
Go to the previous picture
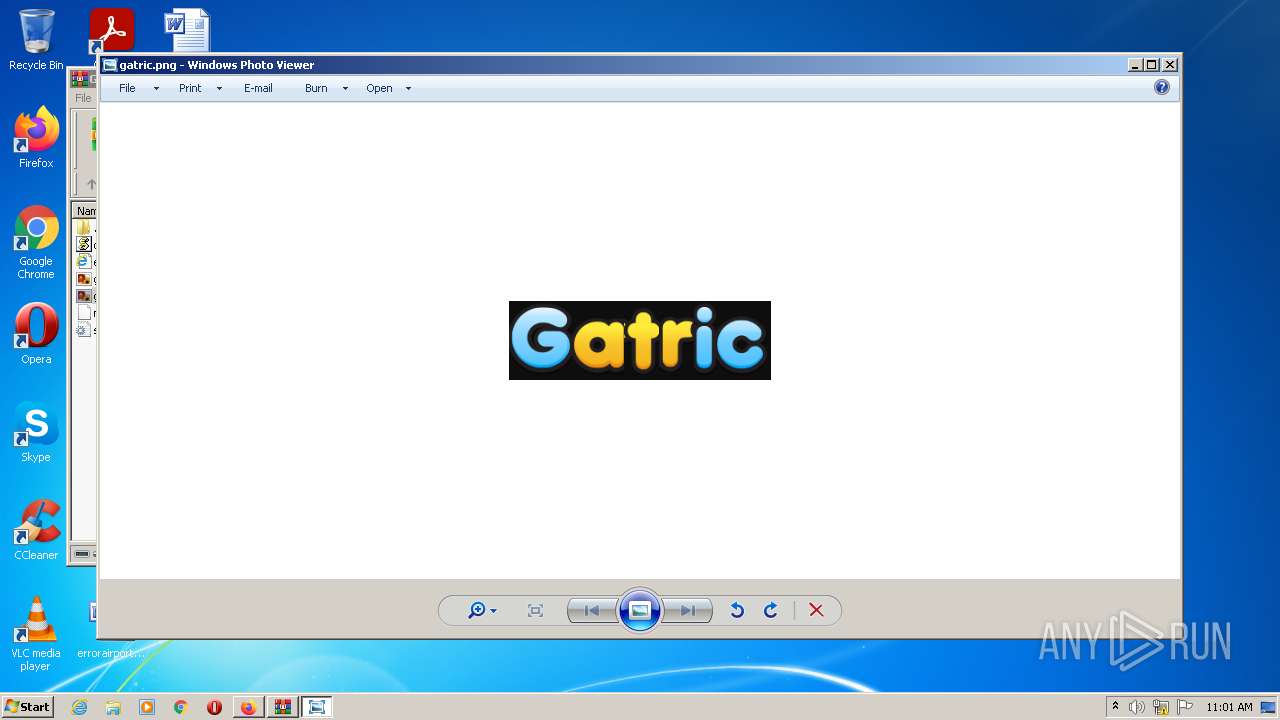(x=592, y=610)
